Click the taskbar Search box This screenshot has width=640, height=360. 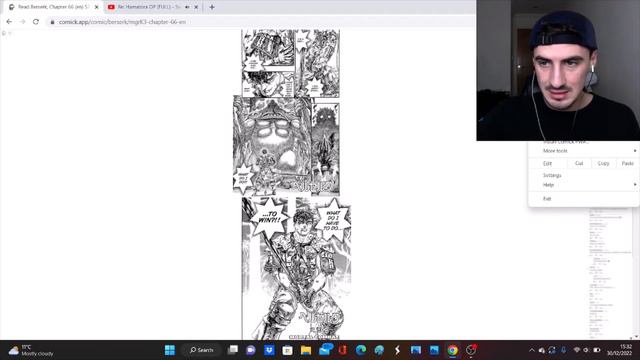coord(202,350)
